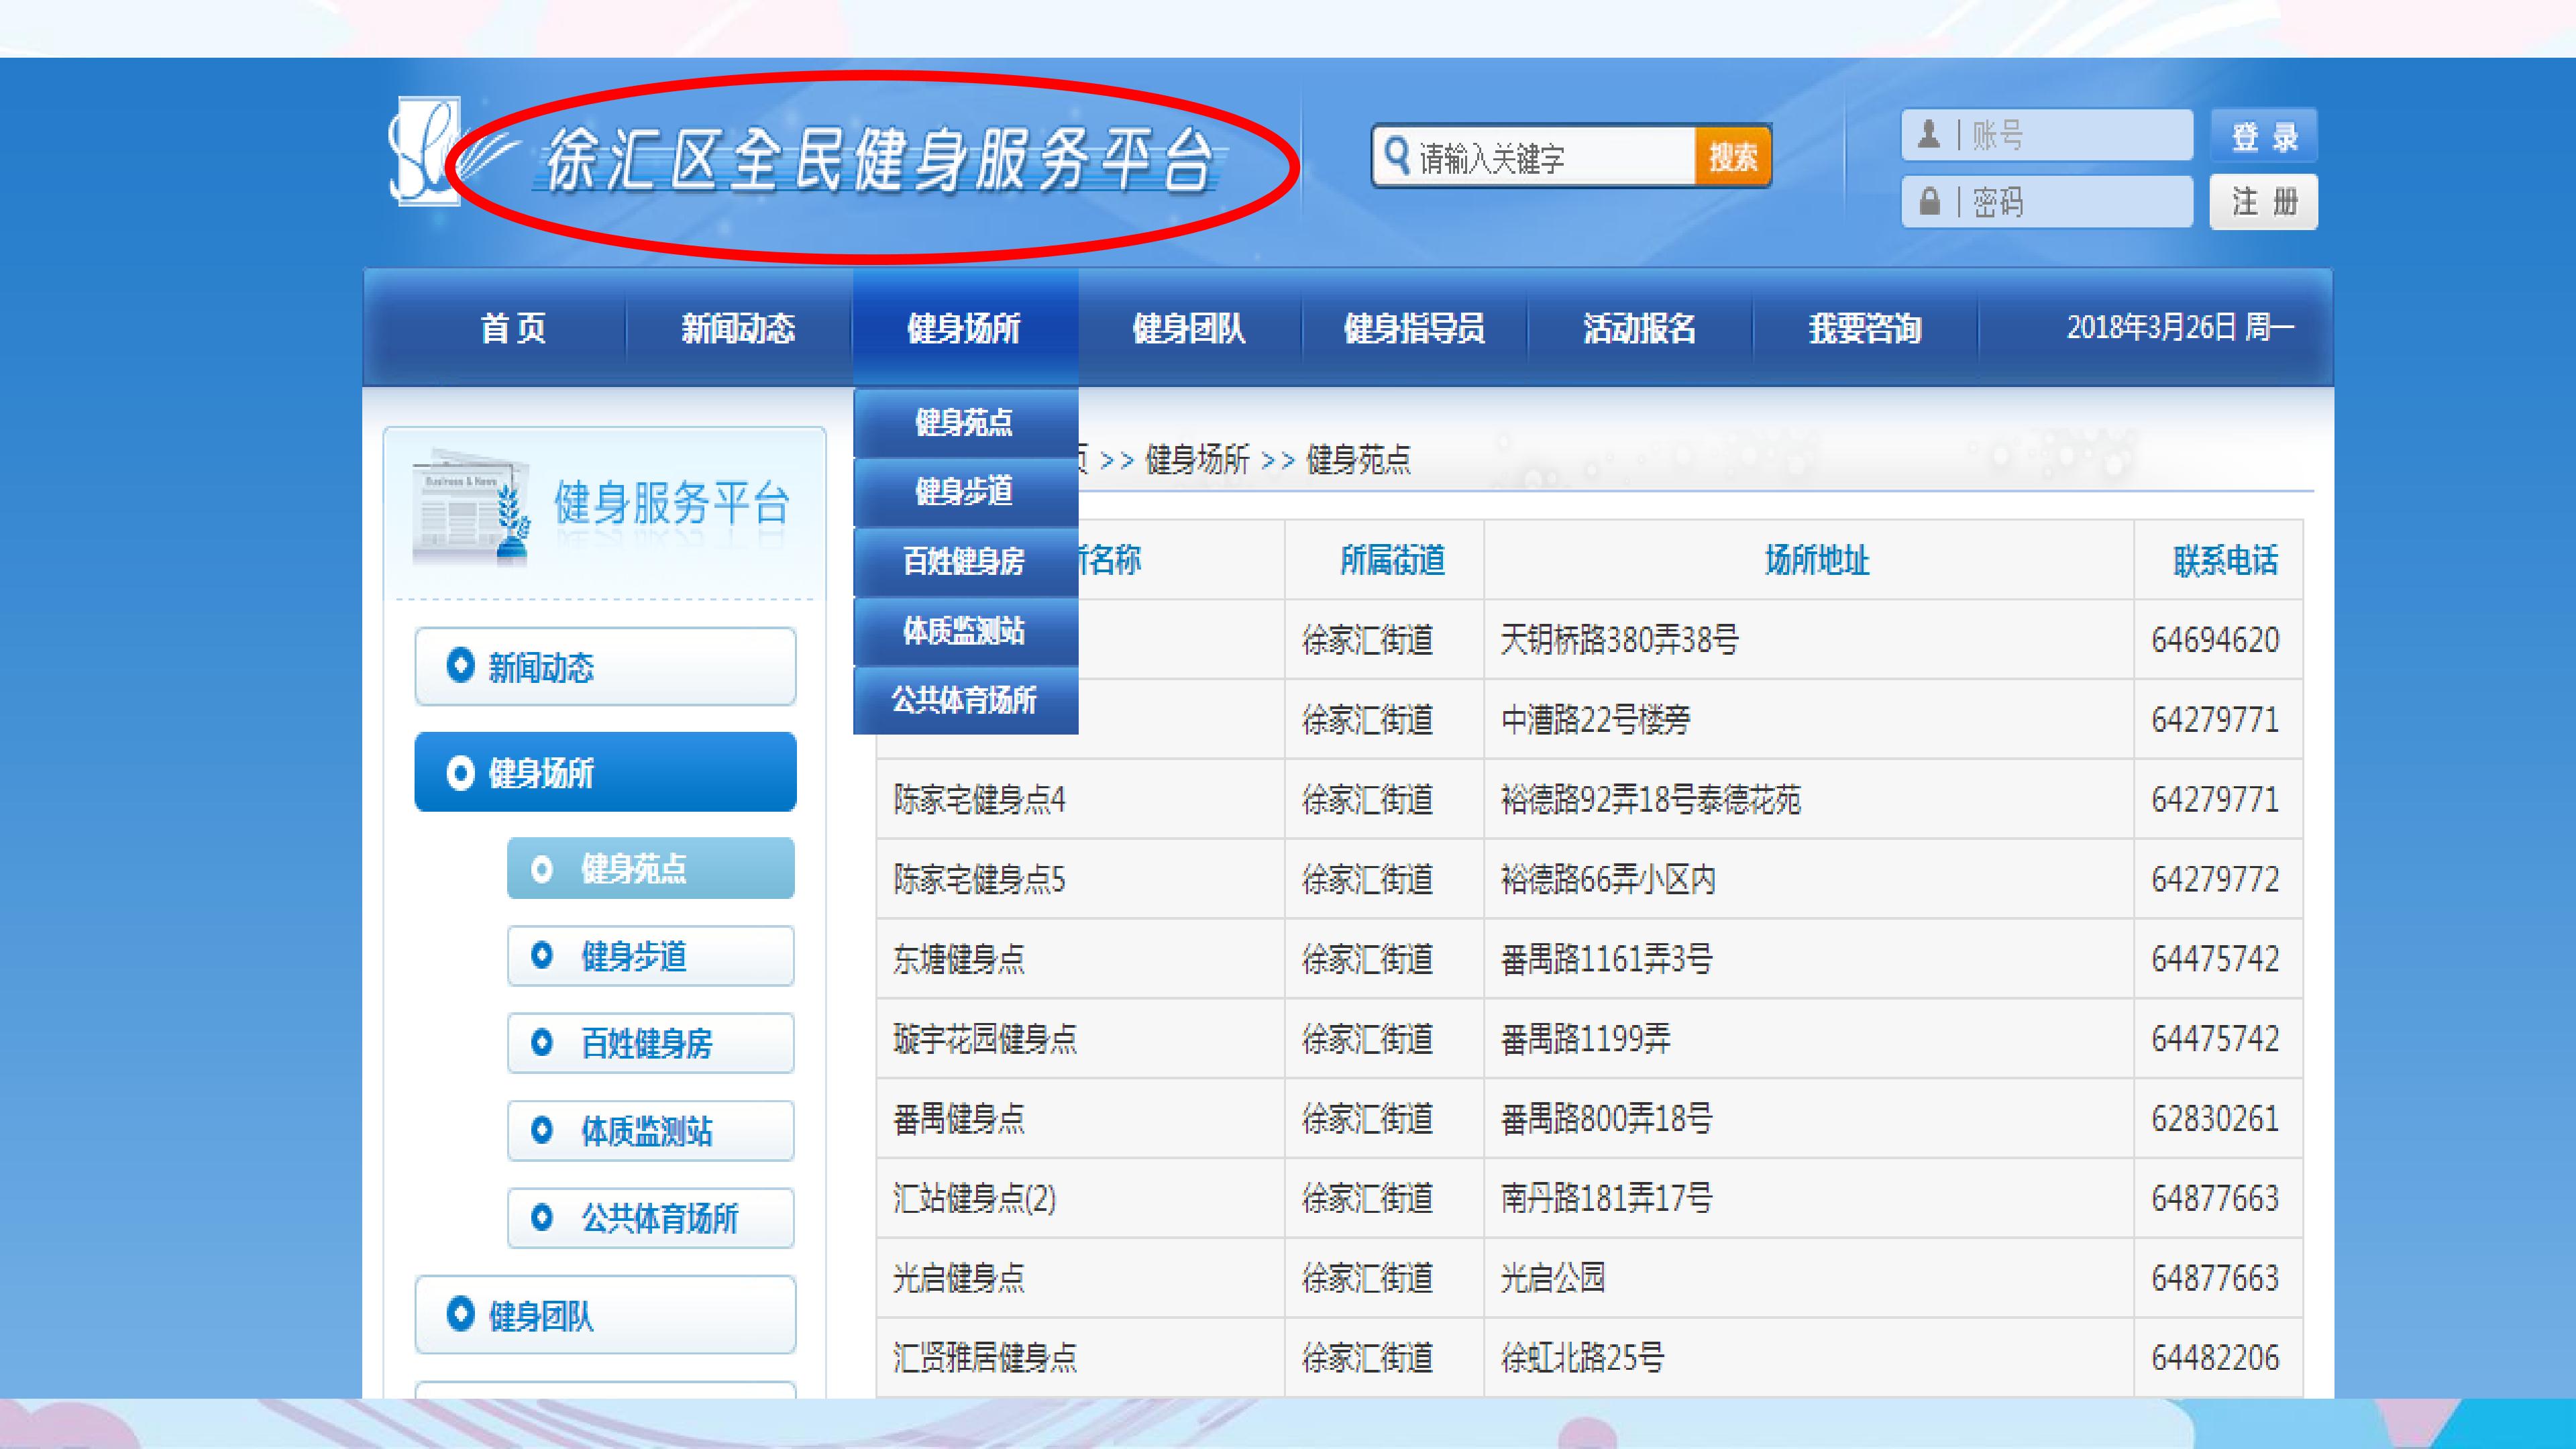Open sidebar item 百姓健身房

(651, 1043)
